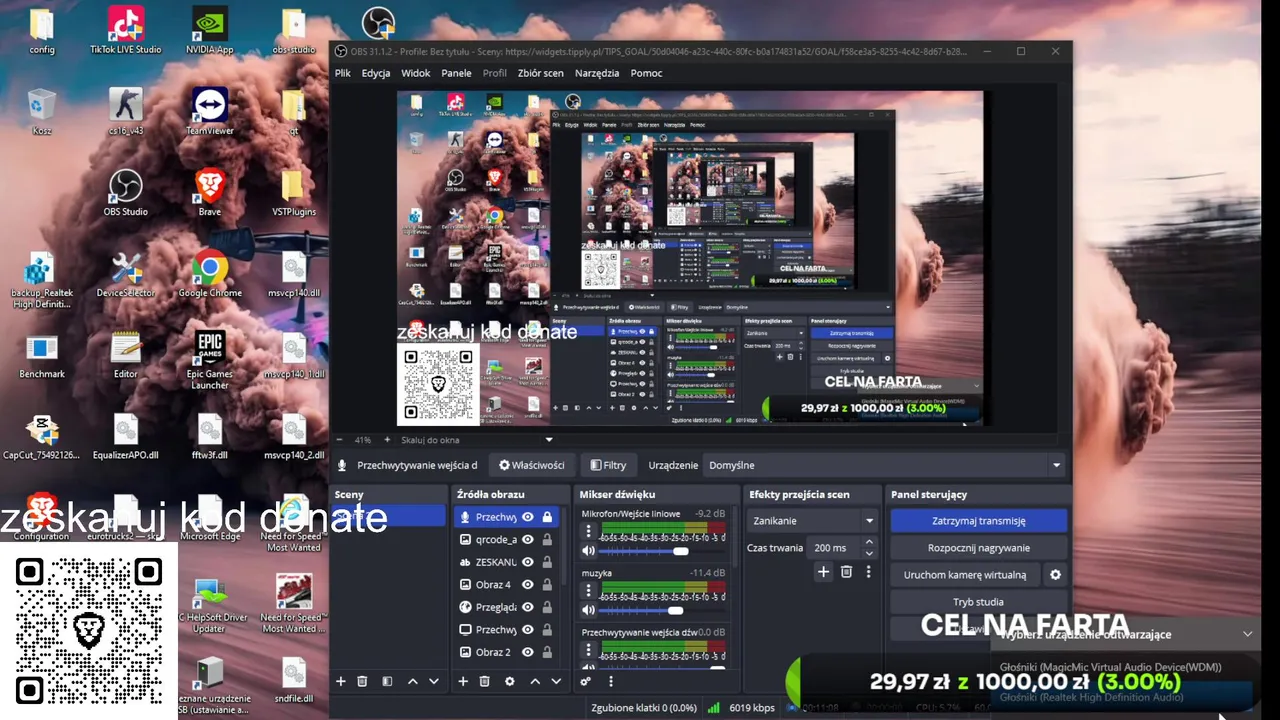Open the Widok menu
Screen dimensions: 1280x720
416,73
